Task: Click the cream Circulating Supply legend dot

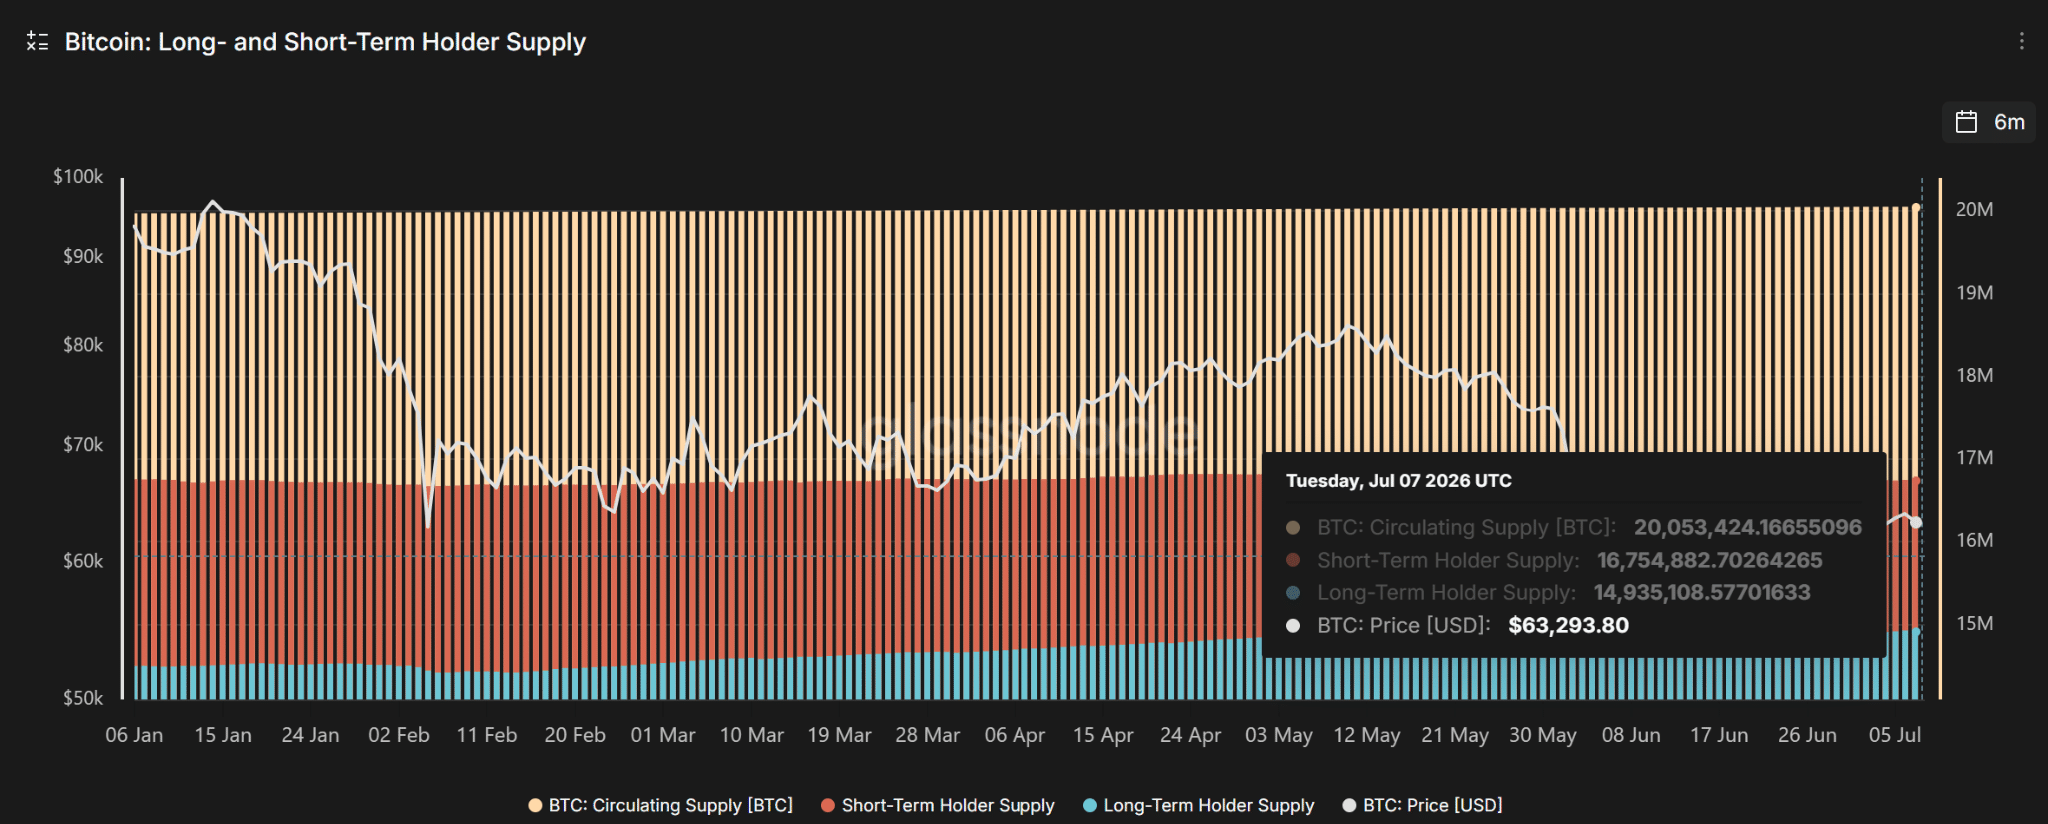Action: coord(535,805)
